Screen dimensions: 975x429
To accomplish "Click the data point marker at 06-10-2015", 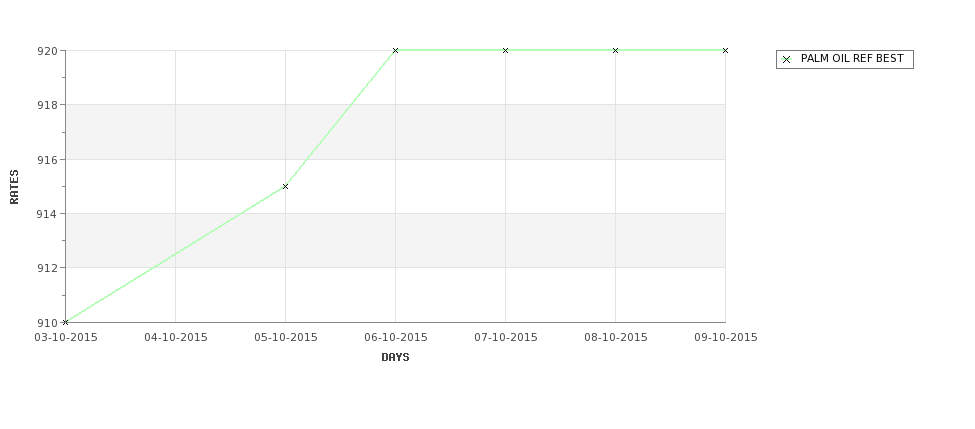I will point(395,50).
